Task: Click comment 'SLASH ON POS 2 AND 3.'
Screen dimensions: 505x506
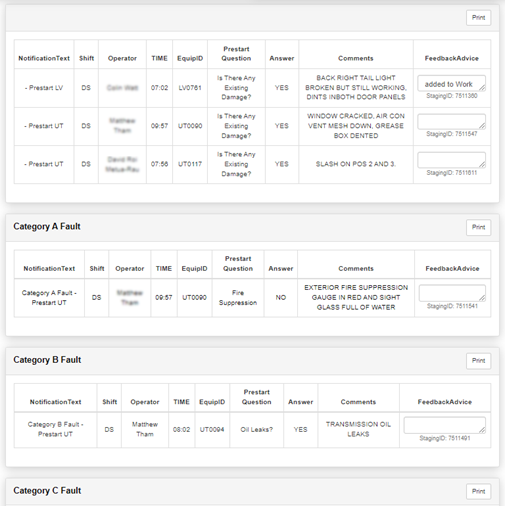Action: [356, 164]
